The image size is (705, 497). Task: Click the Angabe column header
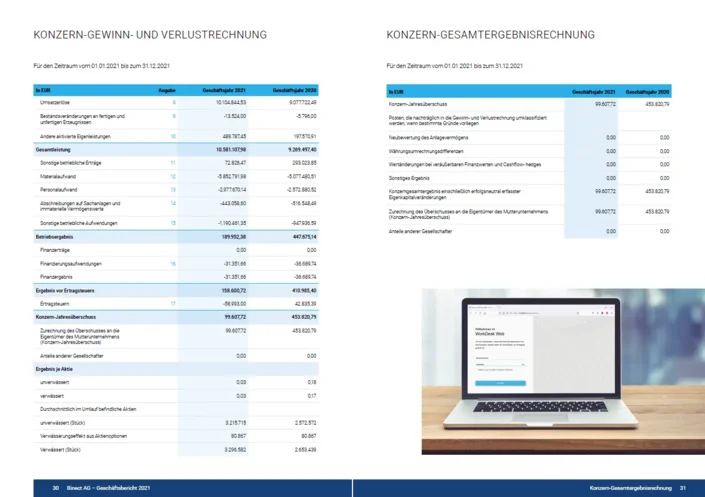[168, 90]
